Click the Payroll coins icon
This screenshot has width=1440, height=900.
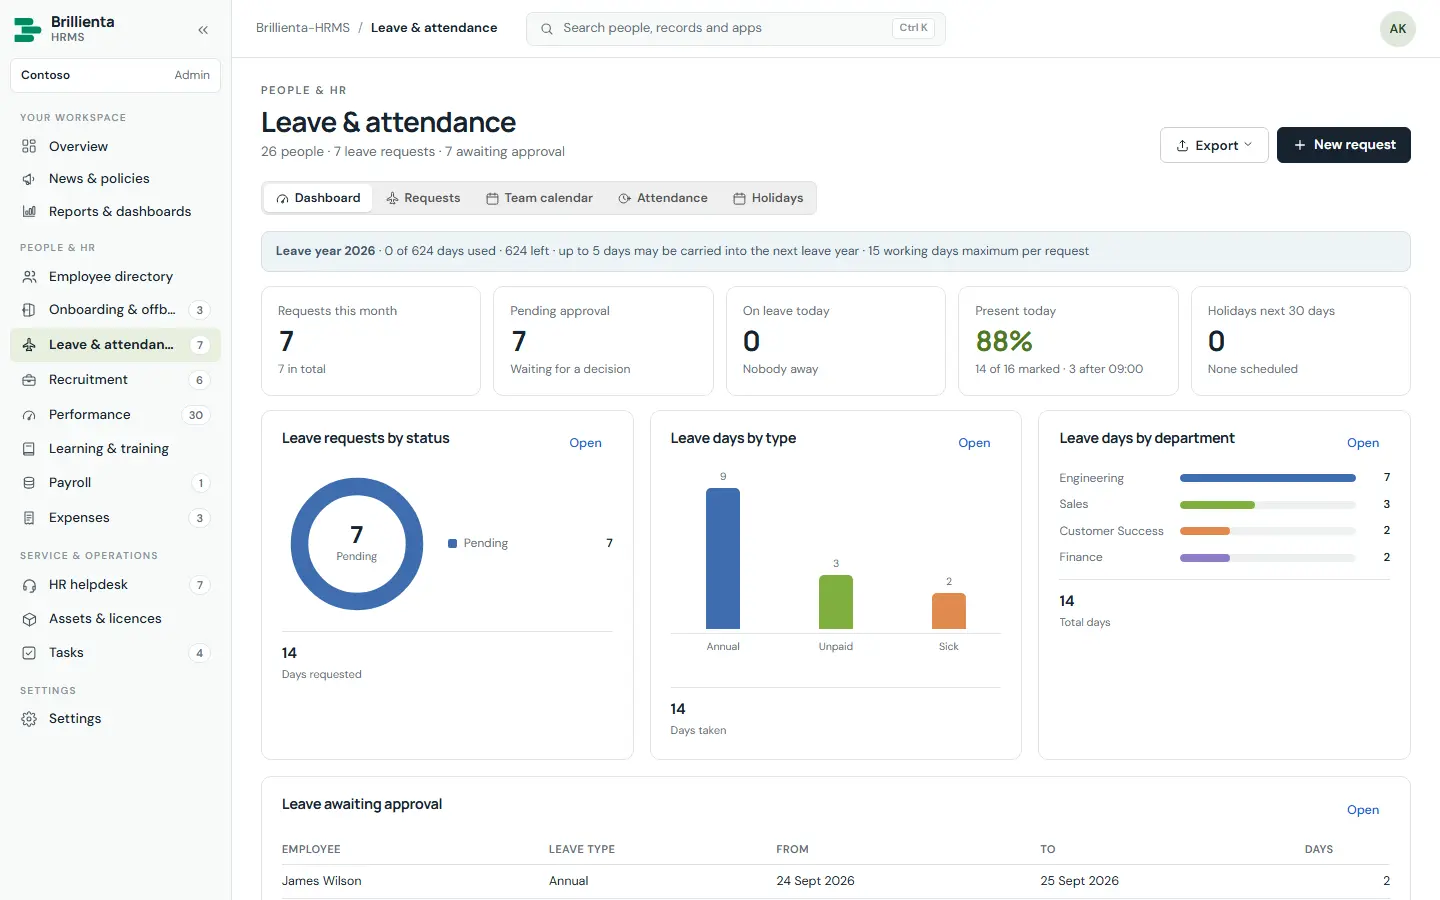pos(29,483)
